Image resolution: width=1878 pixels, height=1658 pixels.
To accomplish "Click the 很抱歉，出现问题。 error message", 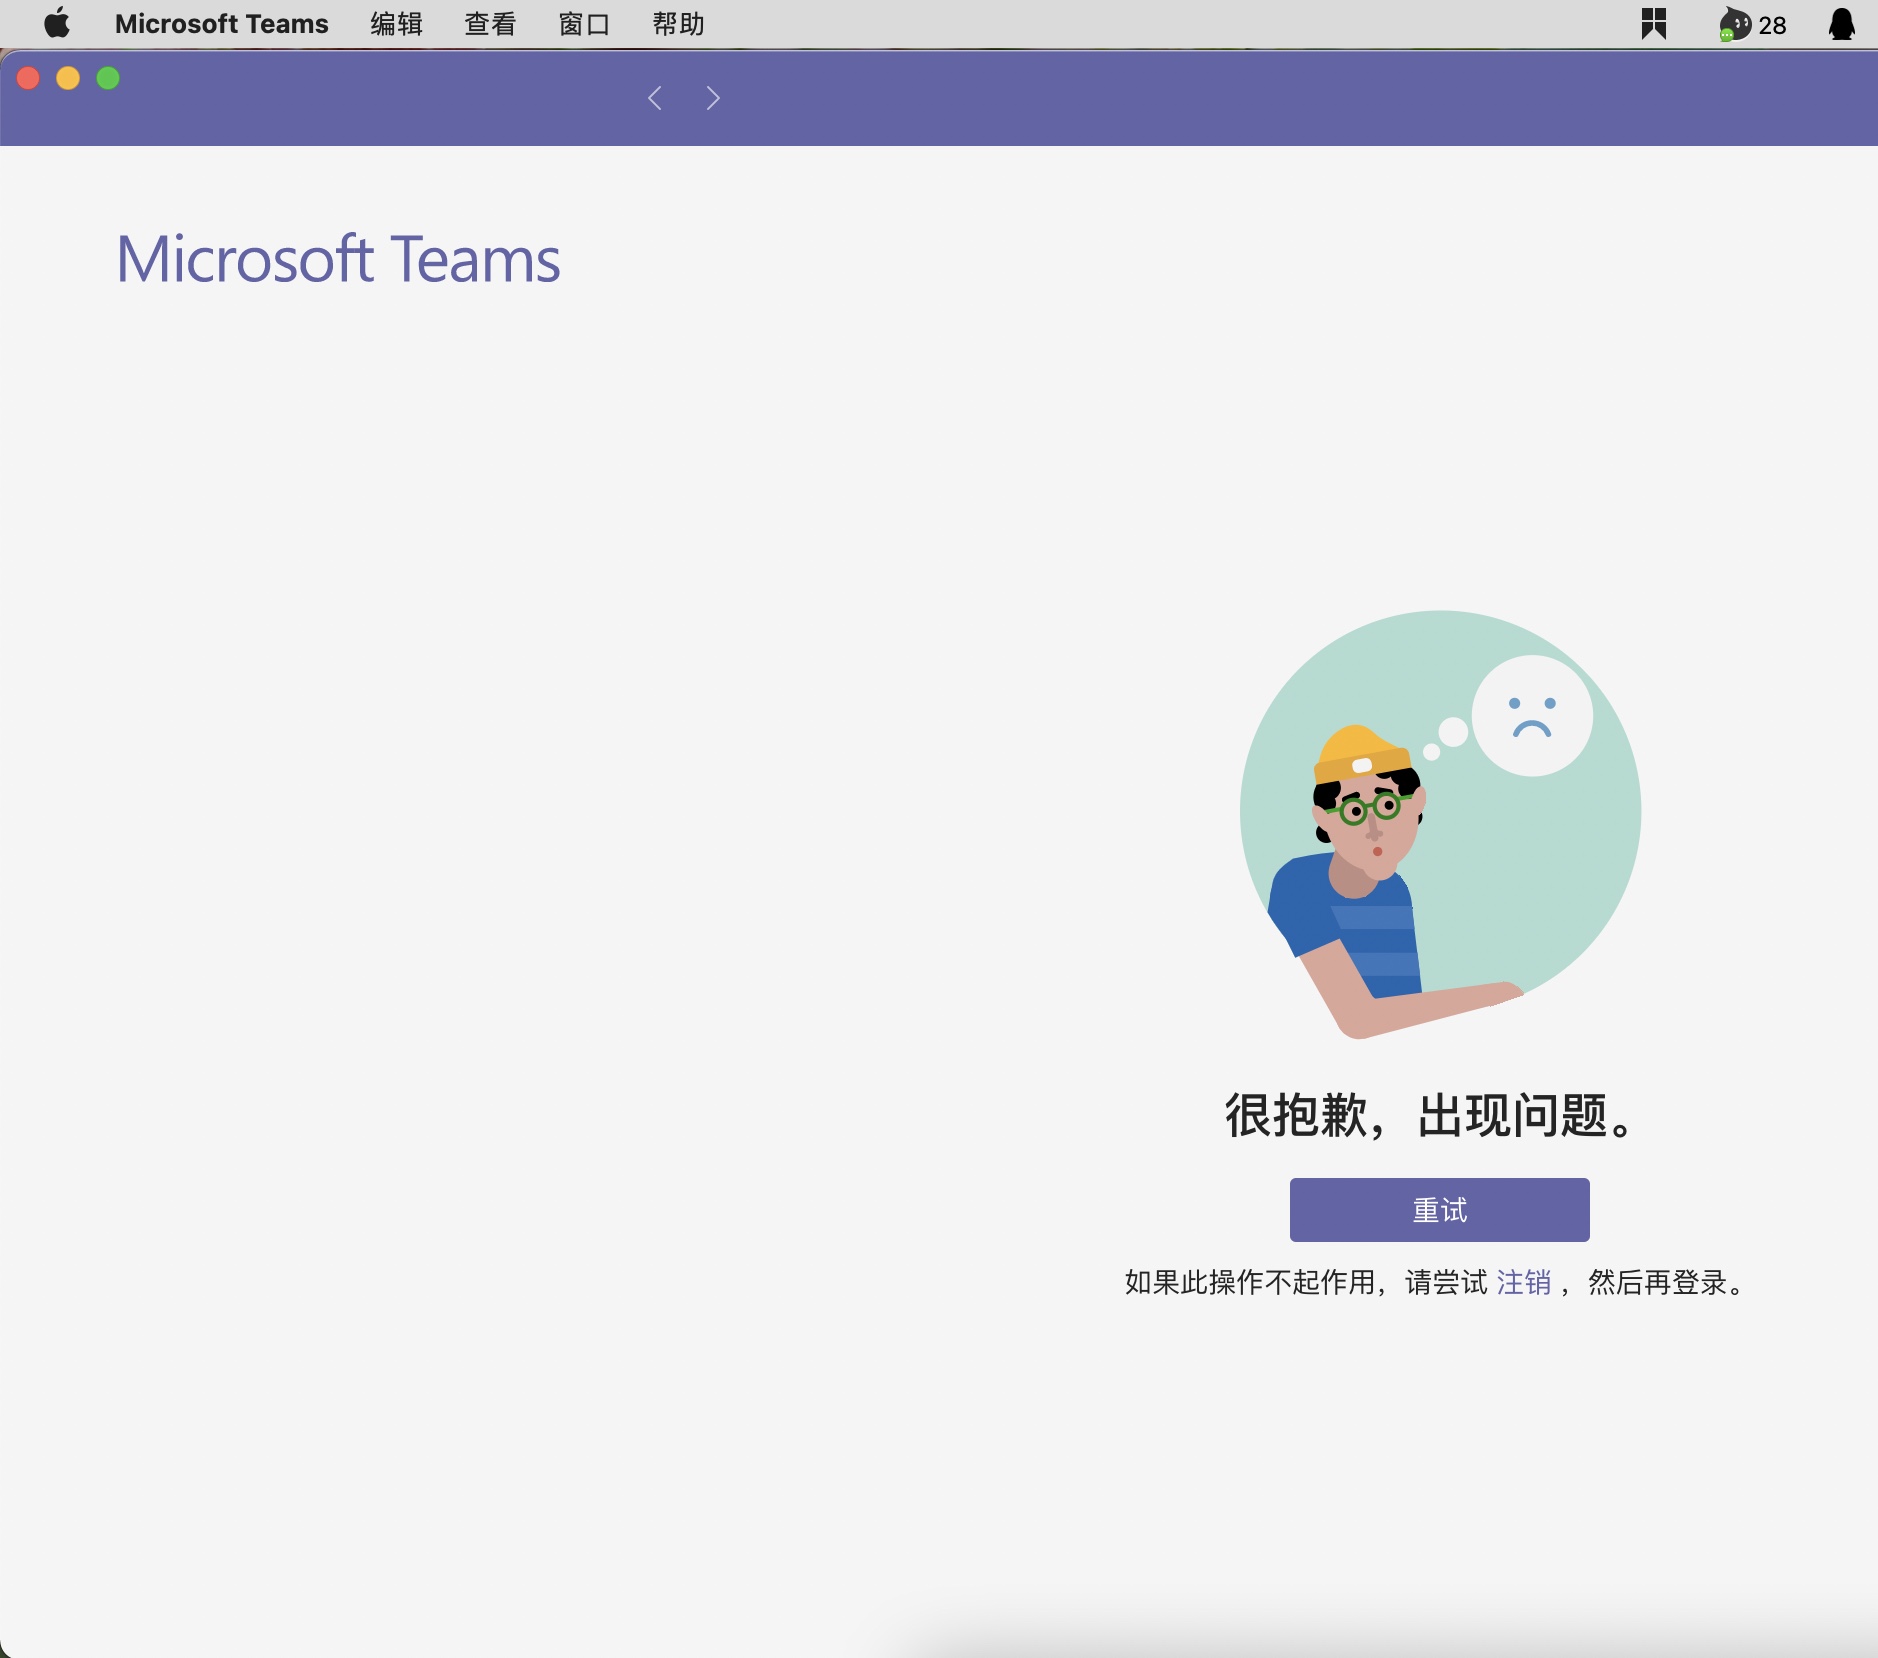I will [1430, 1115].
